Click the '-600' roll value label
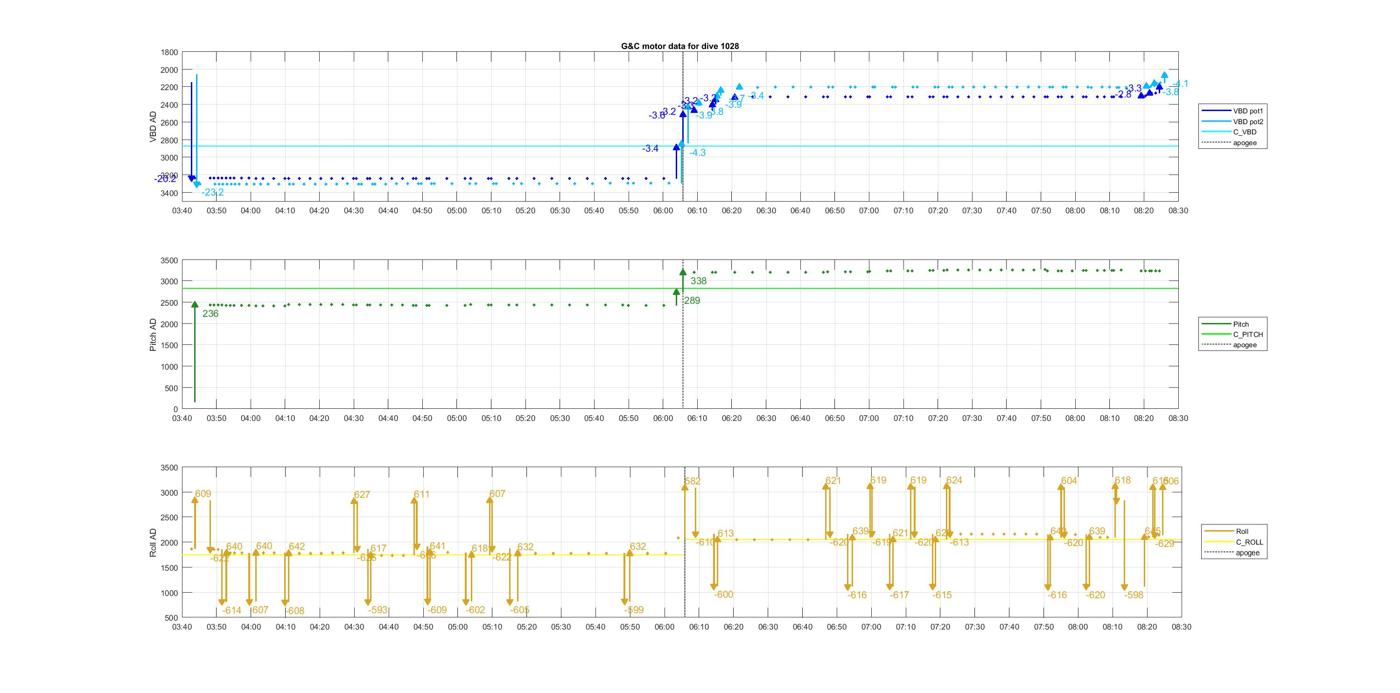The image size is (1400, 693). (723, 595)
